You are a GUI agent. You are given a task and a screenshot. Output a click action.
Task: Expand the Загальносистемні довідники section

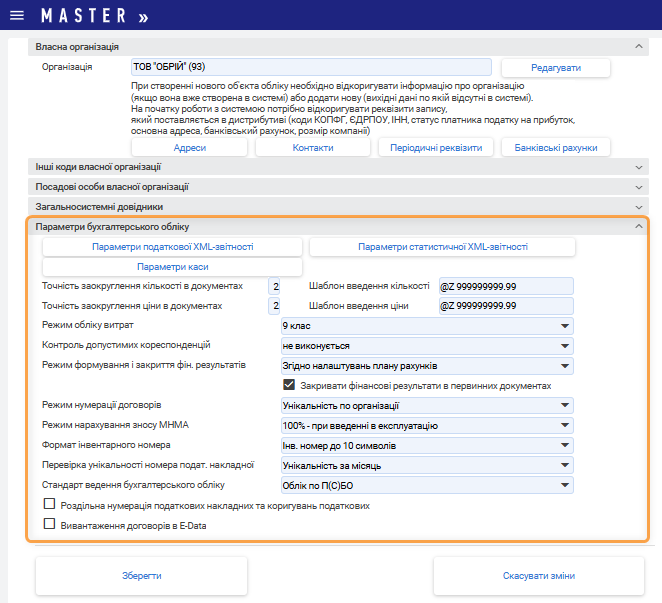639,207
